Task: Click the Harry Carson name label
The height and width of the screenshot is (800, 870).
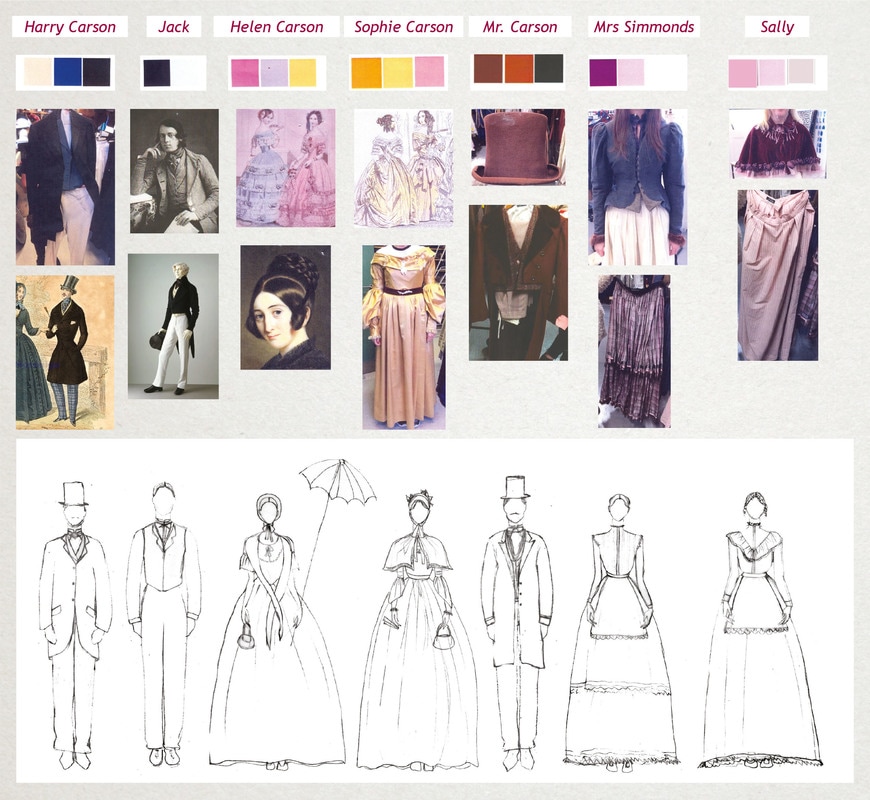Action: (x=70, y=27)
